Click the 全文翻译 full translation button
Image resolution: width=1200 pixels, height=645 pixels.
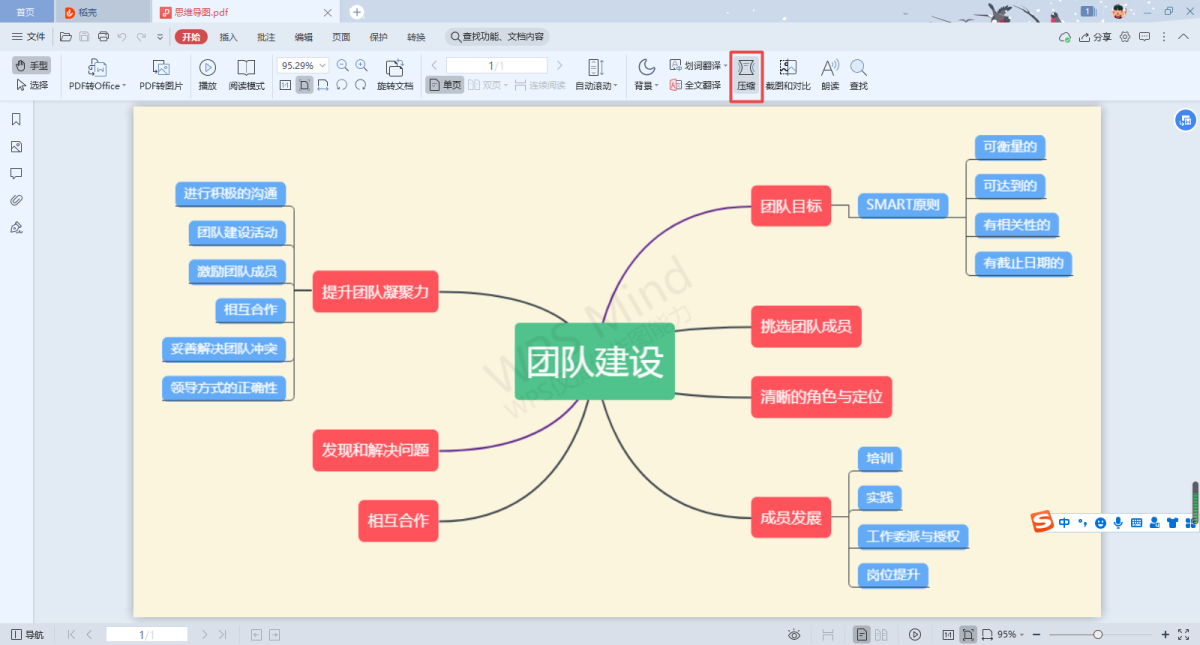696,85
